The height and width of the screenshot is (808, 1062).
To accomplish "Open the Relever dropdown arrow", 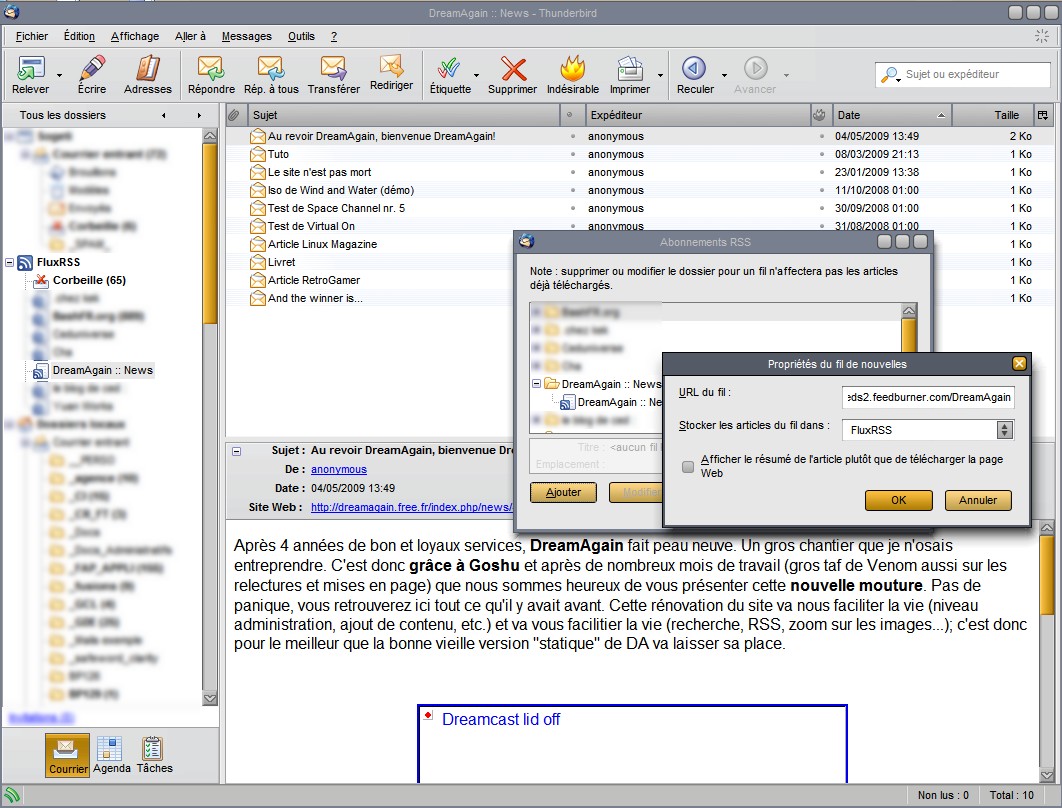I will point(60,75).
